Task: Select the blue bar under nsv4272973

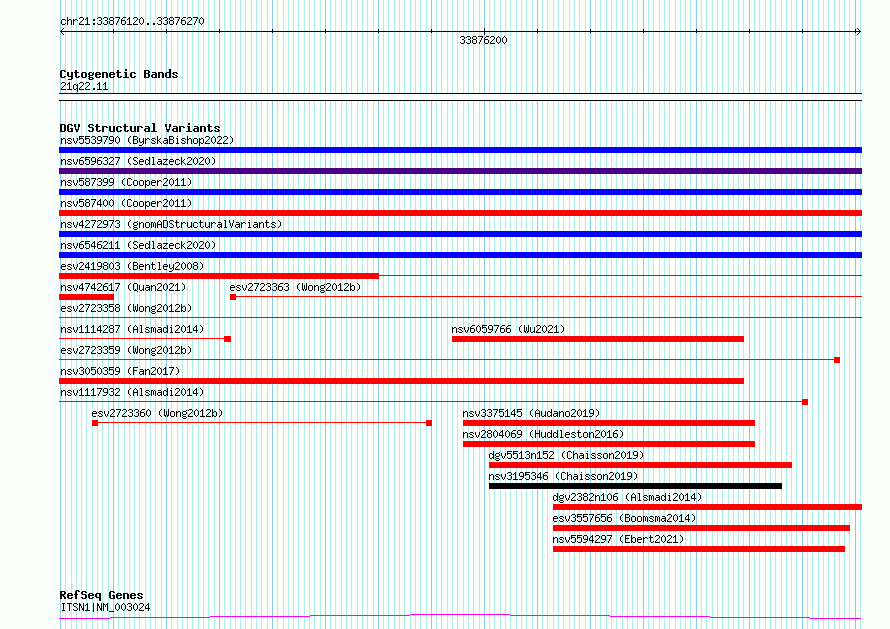Action: coord(460,234)
